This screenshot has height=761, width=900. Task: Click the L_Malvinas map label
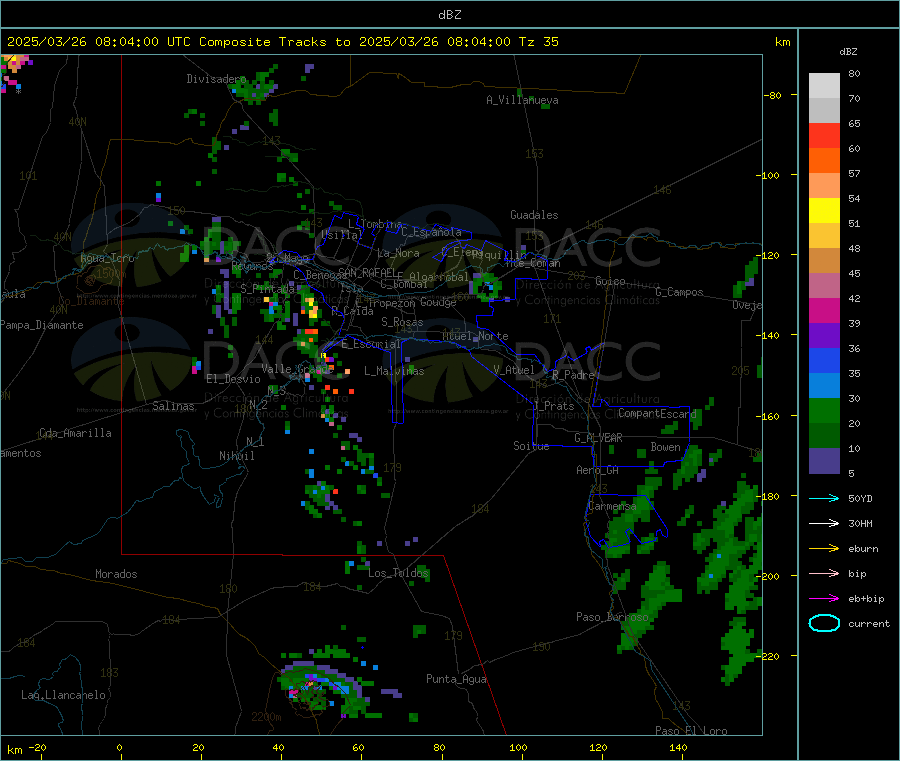click(394, 371)
